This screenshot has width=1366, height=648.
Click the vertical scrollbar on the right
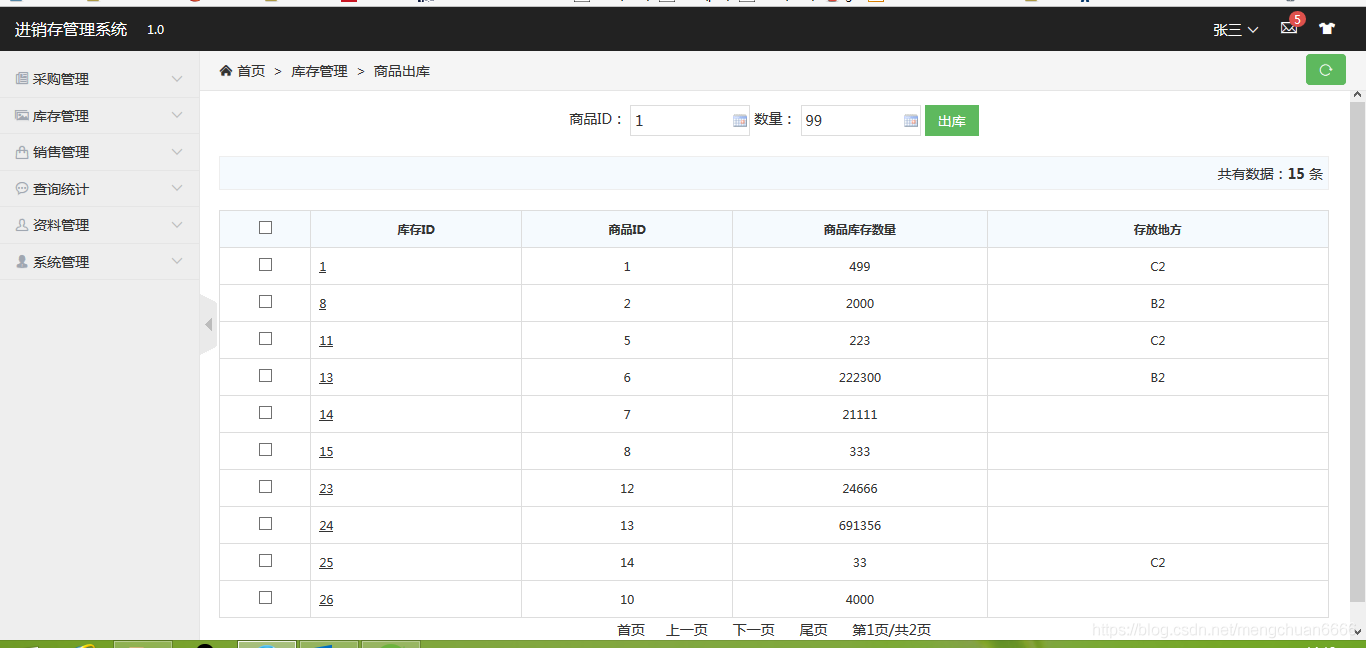(x=1357, y=350)
